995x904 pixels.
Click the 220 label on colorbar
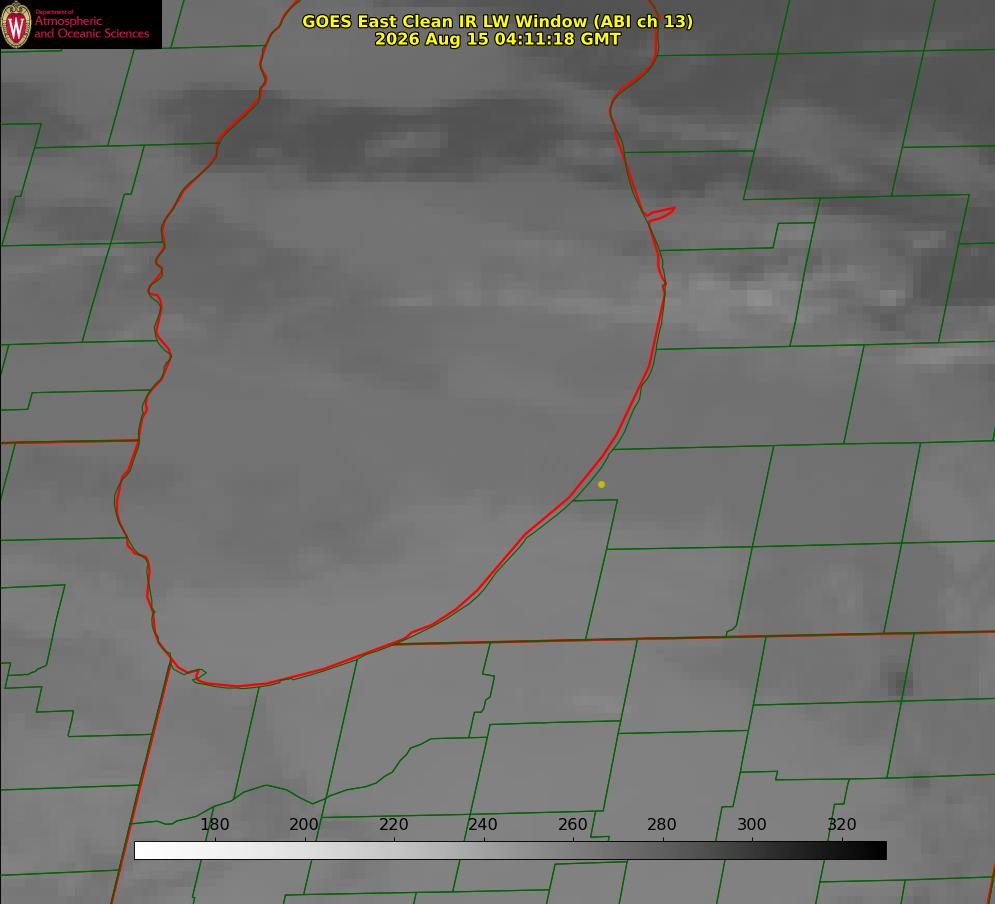[x=393, y=824]
